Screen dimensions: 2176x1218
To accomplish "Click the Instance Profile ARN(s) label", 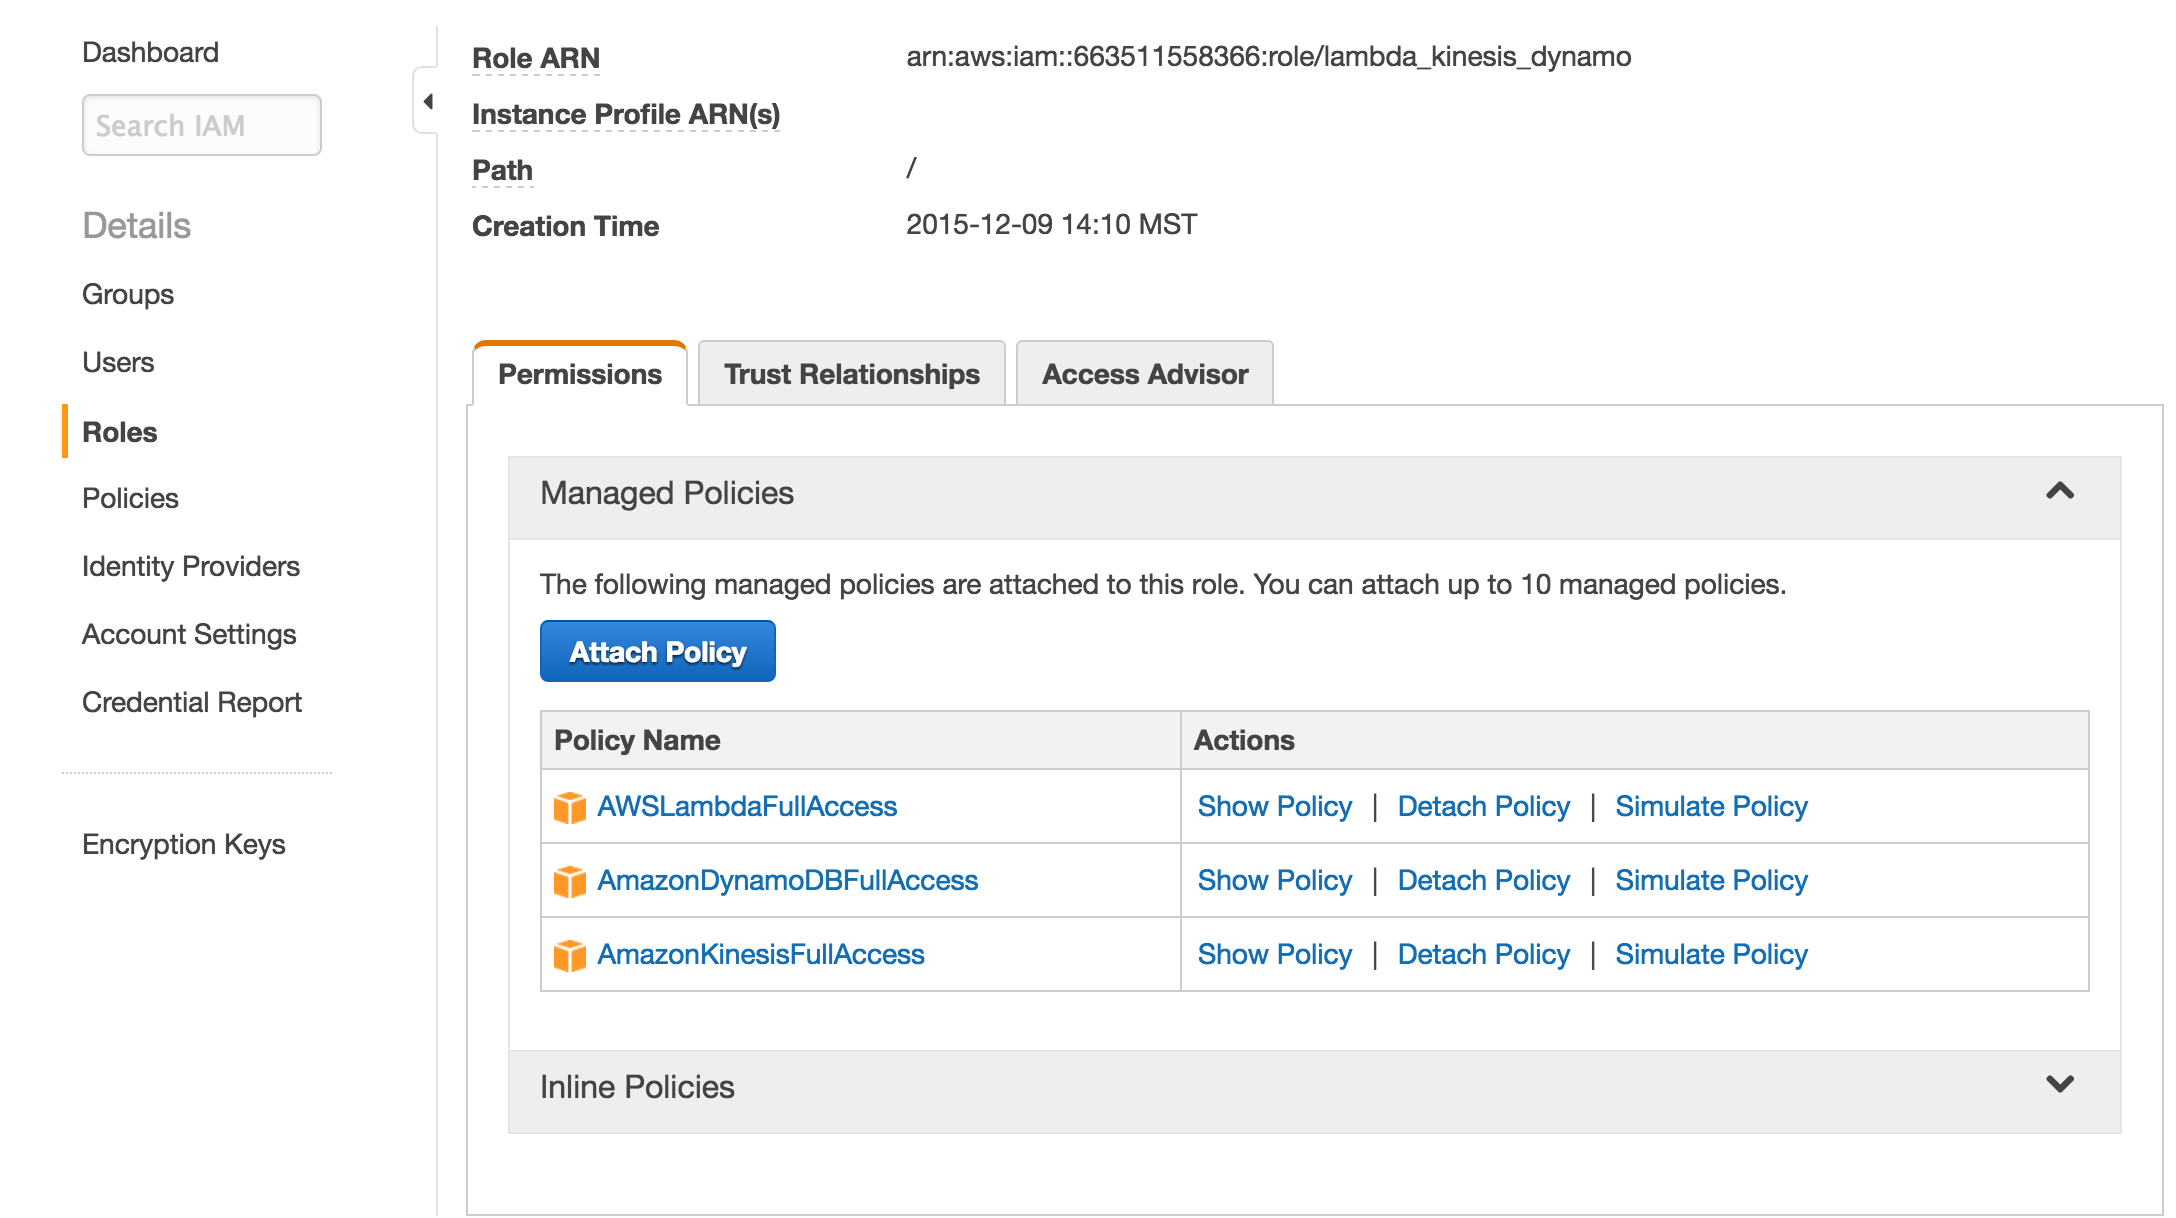I will coord(626,114).
